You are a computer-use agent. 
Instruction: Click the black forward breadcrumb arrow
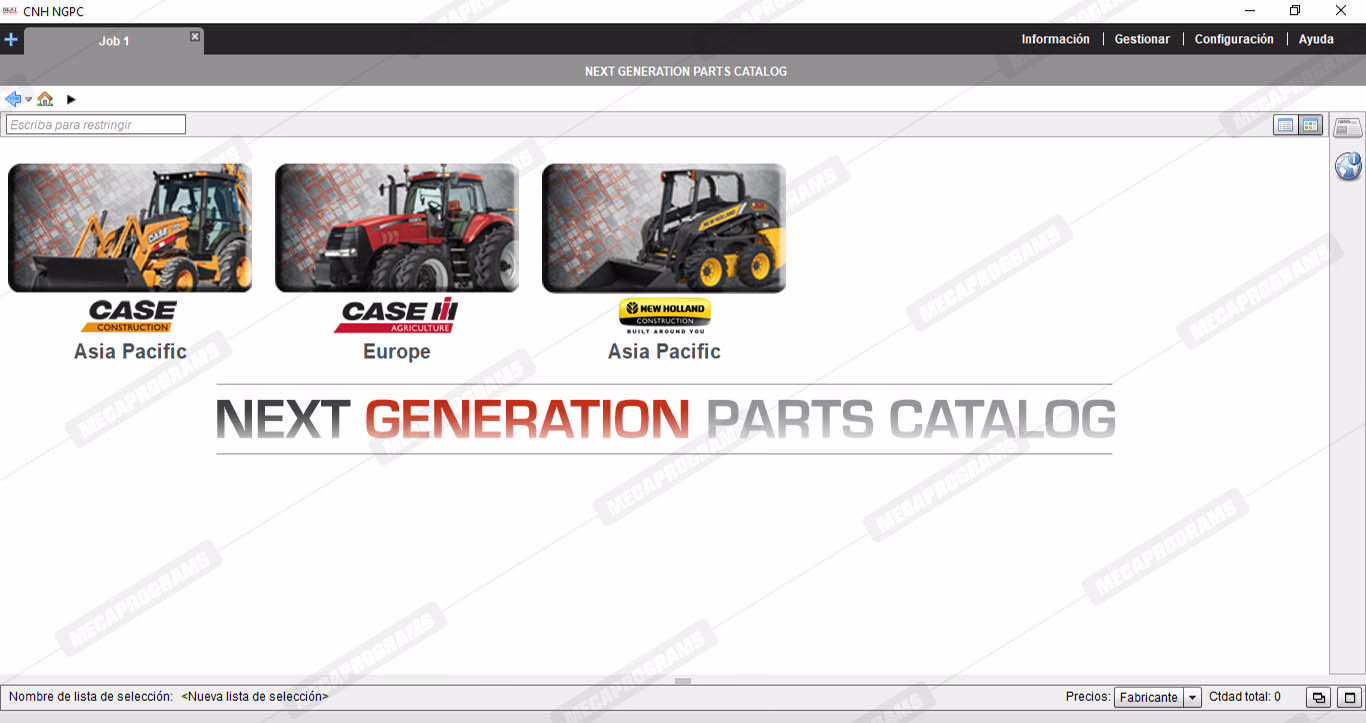point(71,99)
